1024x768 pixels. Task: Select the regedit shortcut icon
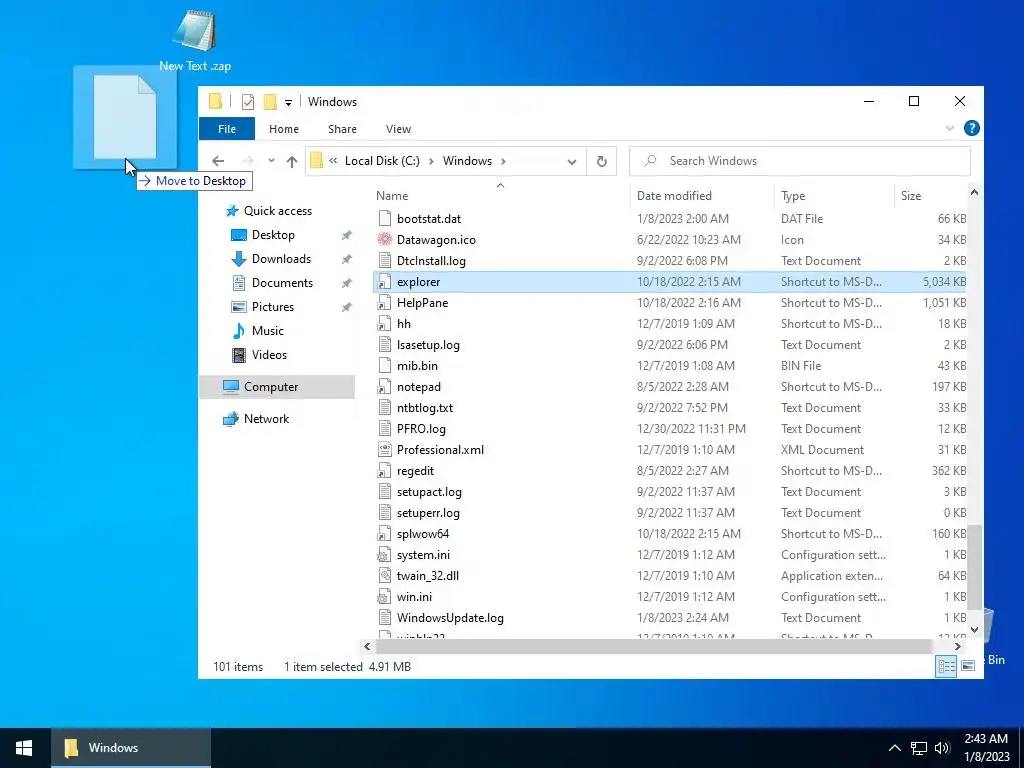pyautogui.click(x=385, y=471)
